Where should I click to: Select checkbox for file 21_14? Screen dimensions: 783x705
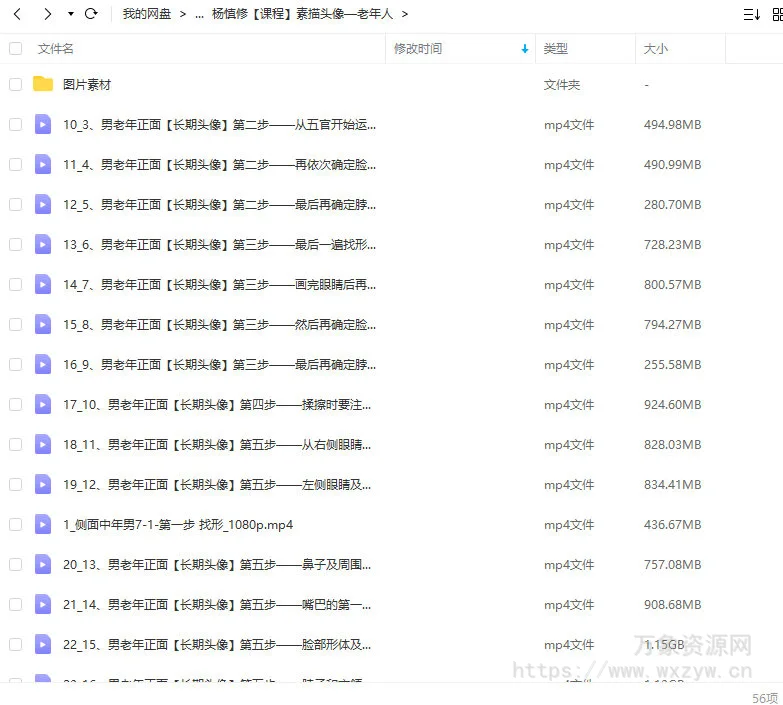pos(15,604)
